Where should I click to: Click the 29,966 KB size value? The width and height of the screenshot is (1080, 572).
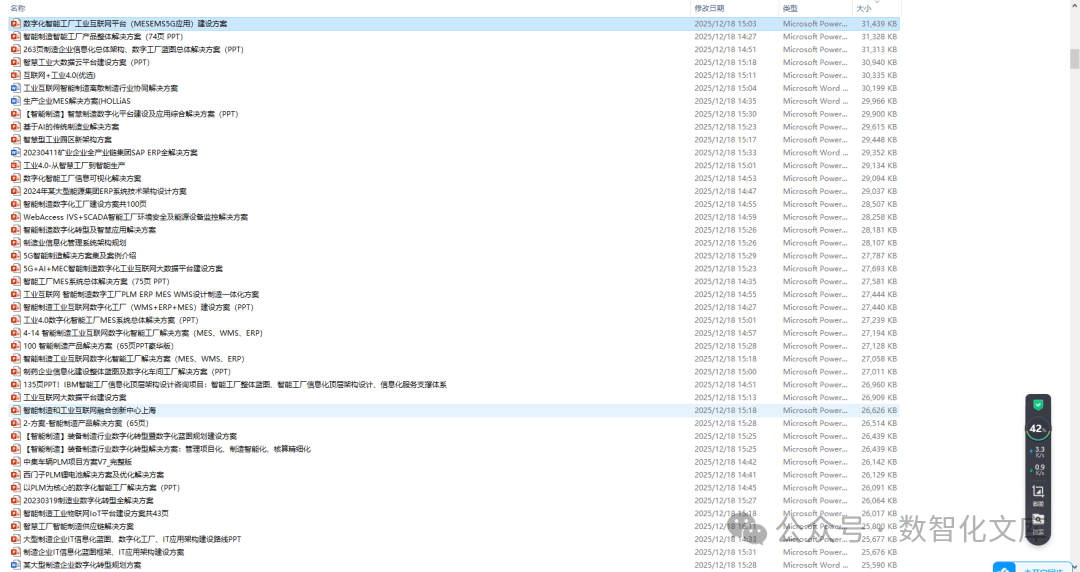click(x=879, y=101)
